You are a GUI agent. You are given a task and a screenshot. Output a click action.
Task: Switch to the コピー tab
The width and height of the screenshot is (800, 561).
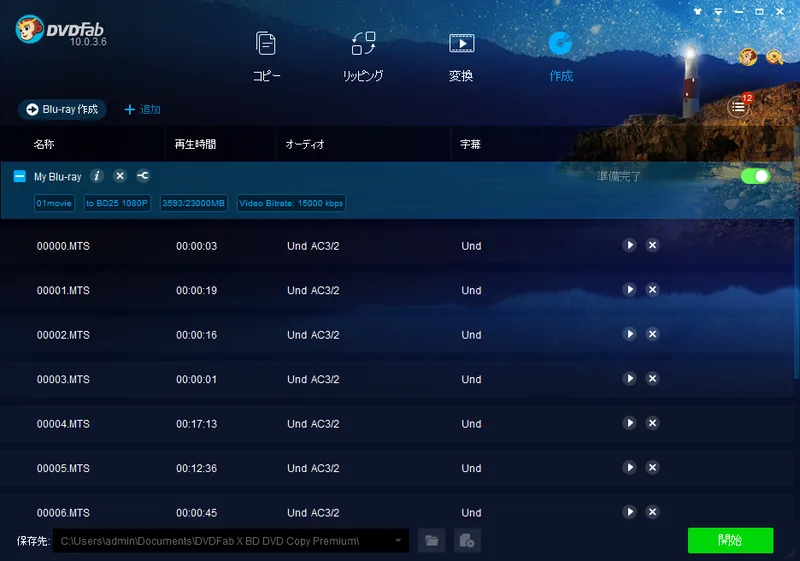click(x=266, y=57)
